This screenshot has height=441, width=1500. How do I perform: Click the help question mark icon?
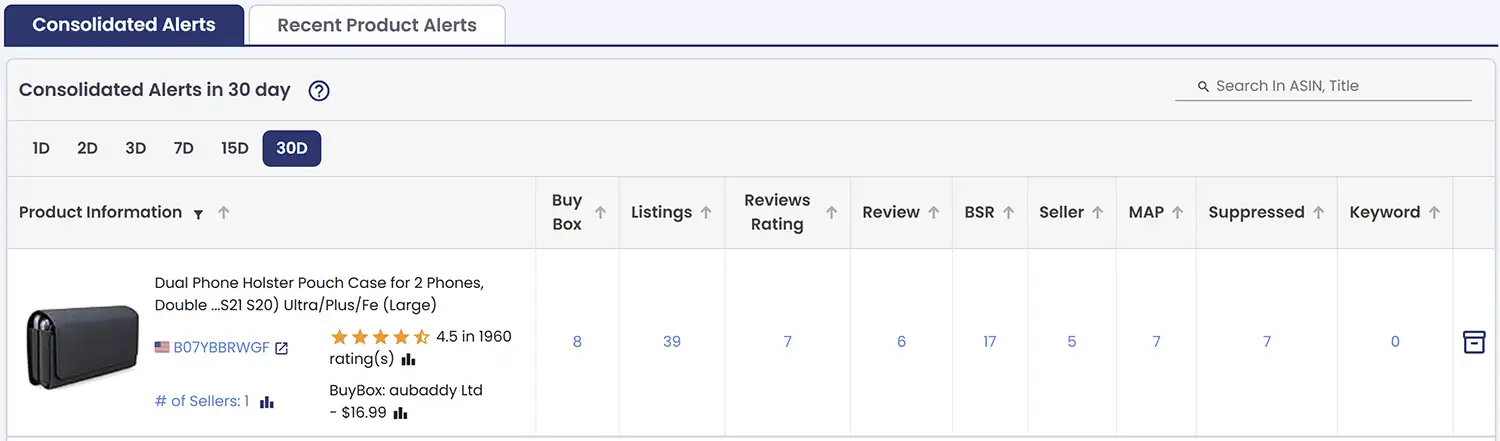(x=319, y=91)
